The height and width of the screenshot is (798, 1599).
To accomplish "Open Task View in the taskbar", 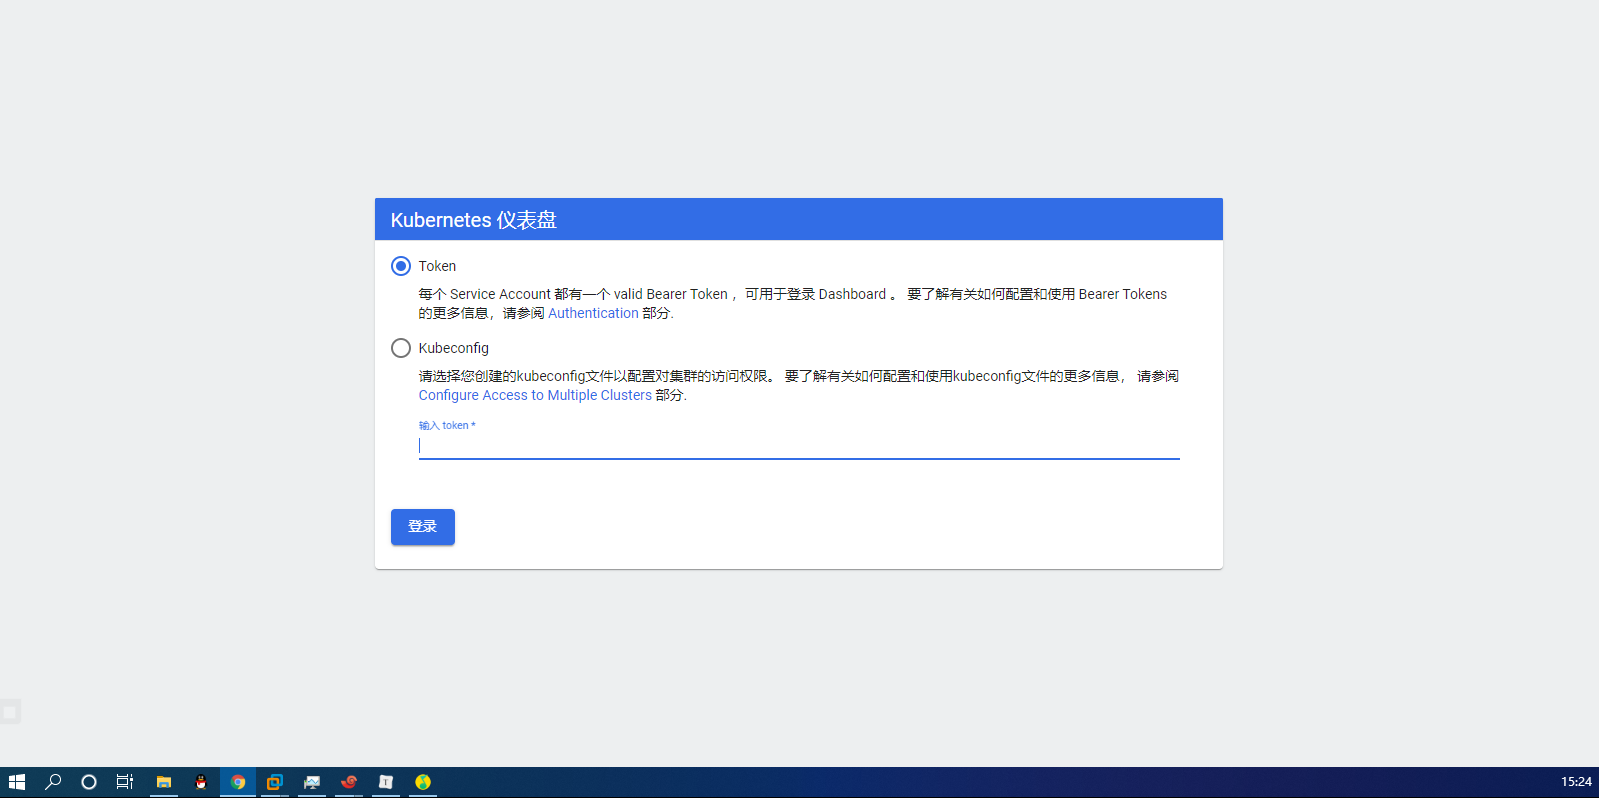I will 125,782.
